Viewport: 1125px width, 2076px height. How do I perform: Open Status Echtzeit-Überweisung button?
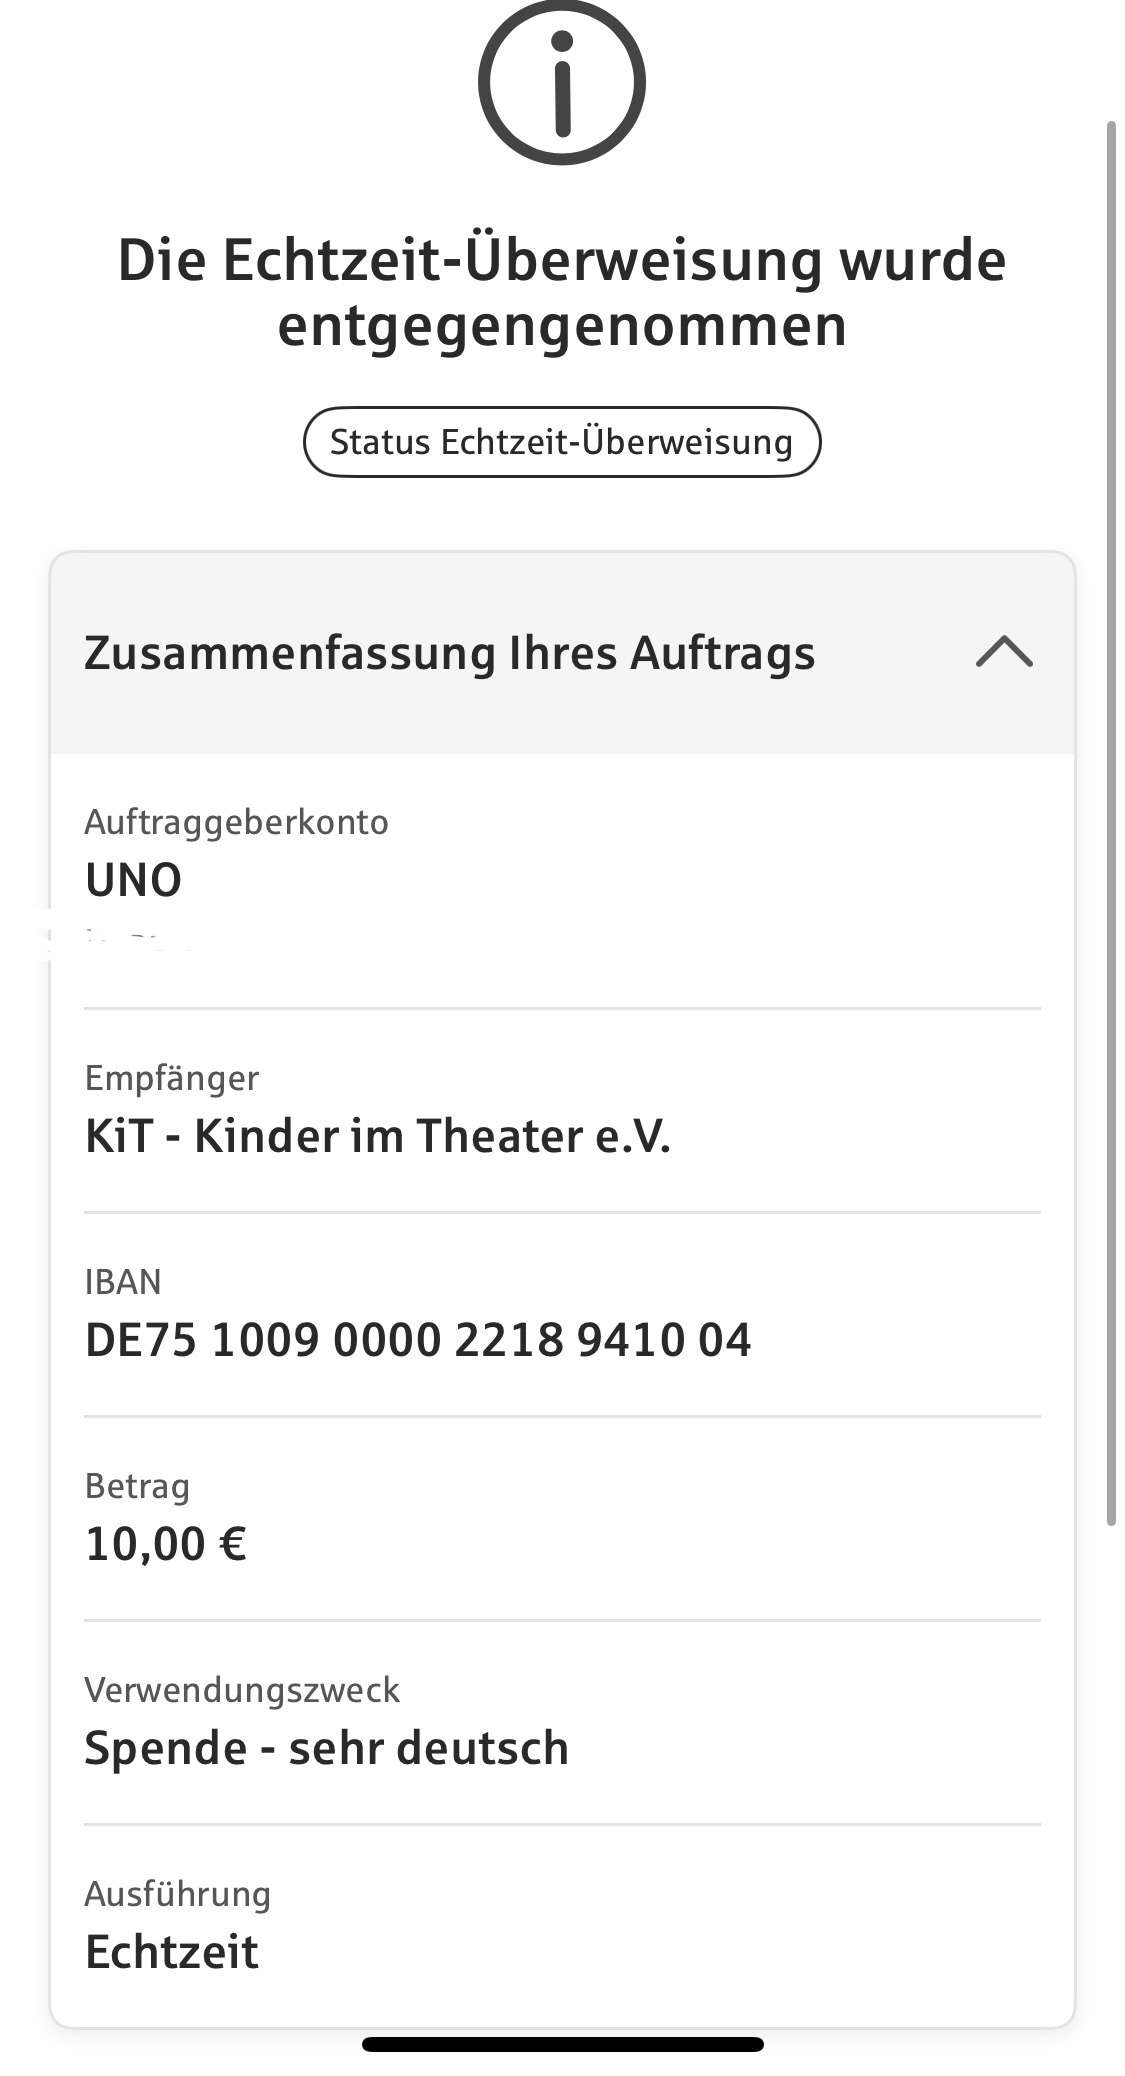pyautogui.click(x=561, y=442)
